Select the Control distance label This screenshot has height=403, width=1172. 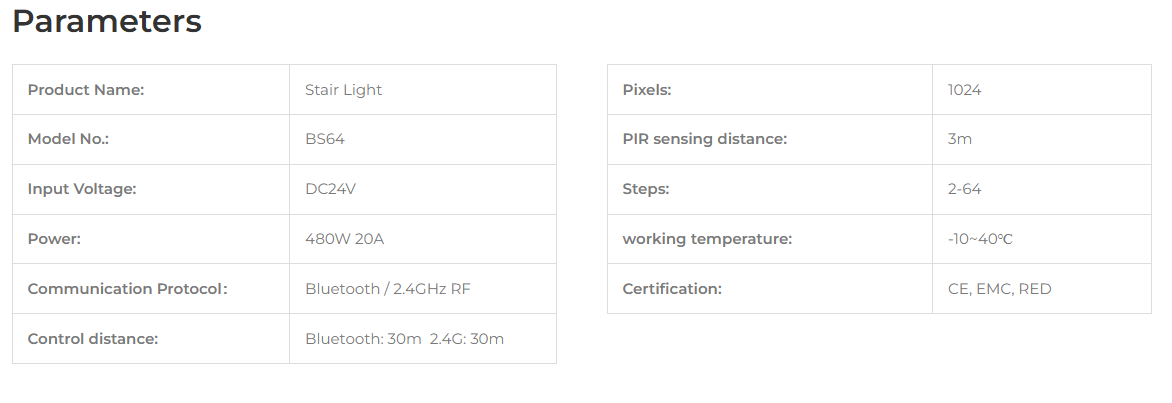93,339
